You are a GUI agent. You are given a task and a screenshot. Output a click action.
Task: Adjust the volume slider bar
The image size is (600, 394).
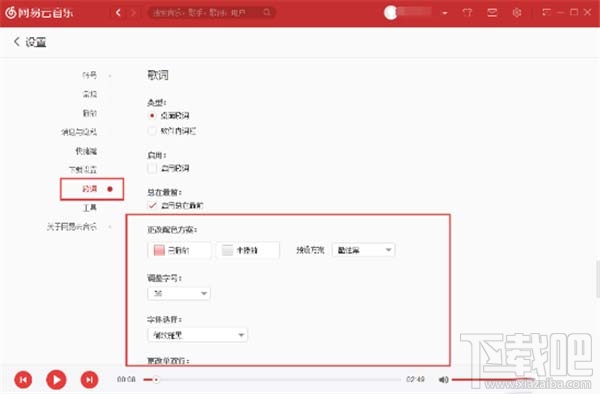493,379
